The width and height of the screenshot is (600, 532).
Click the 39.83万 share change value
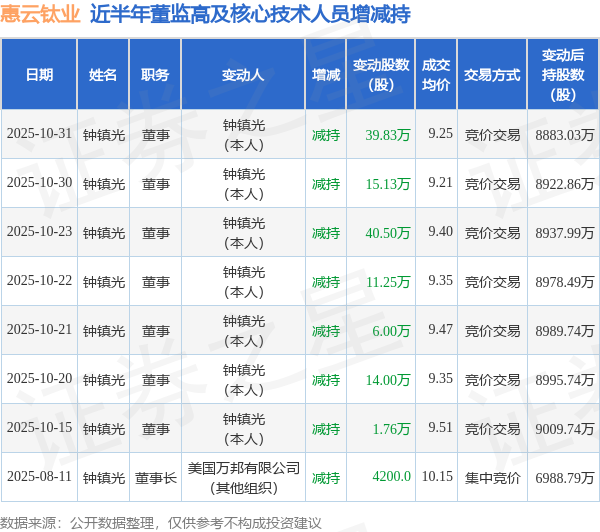point(388,135)
